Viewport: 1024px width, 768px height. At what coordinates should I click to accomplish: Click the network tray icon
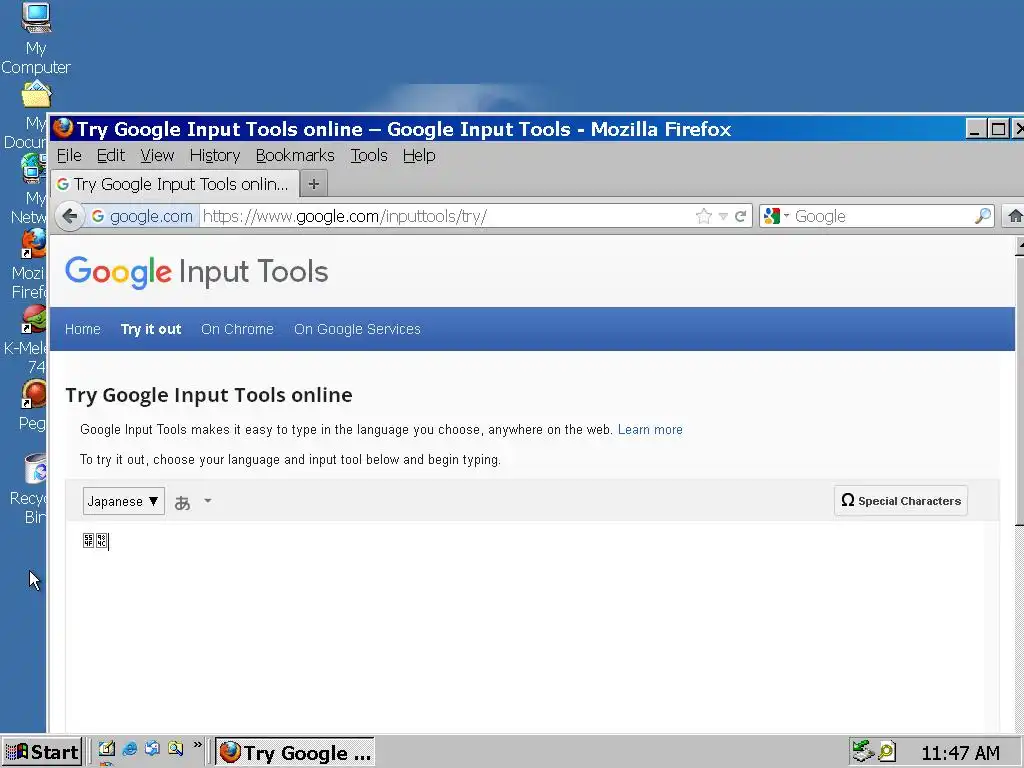click(863, 751)
